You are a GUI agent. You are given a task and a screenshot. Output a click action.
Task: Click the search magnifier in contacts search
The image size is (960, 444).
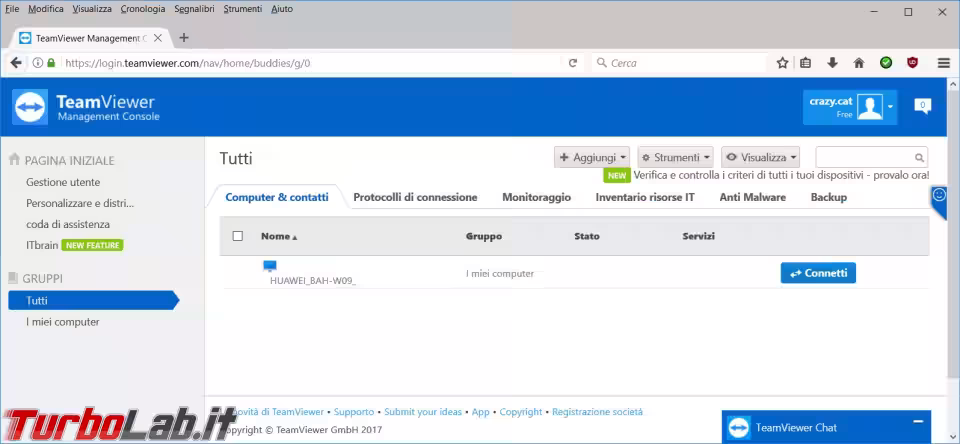(919, 157)
